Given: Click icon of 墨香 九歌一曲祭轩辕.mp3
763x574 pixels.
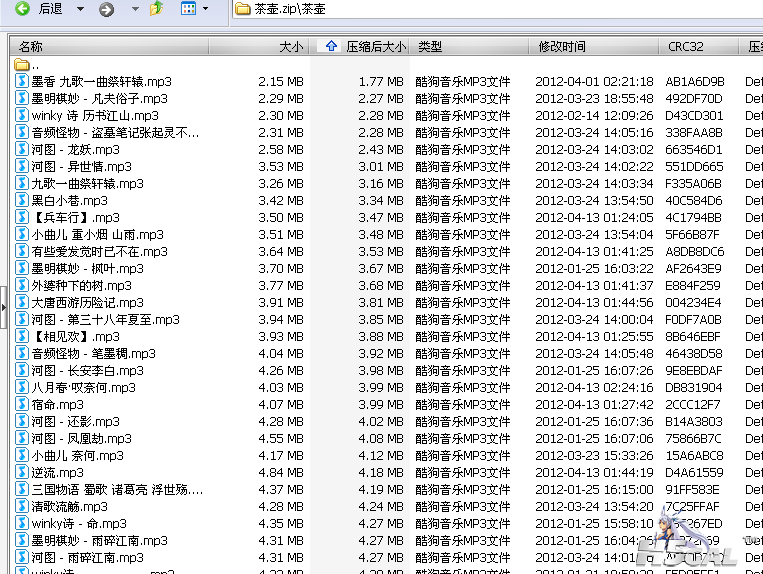Looking at the screenshot, I should (21, 81).
